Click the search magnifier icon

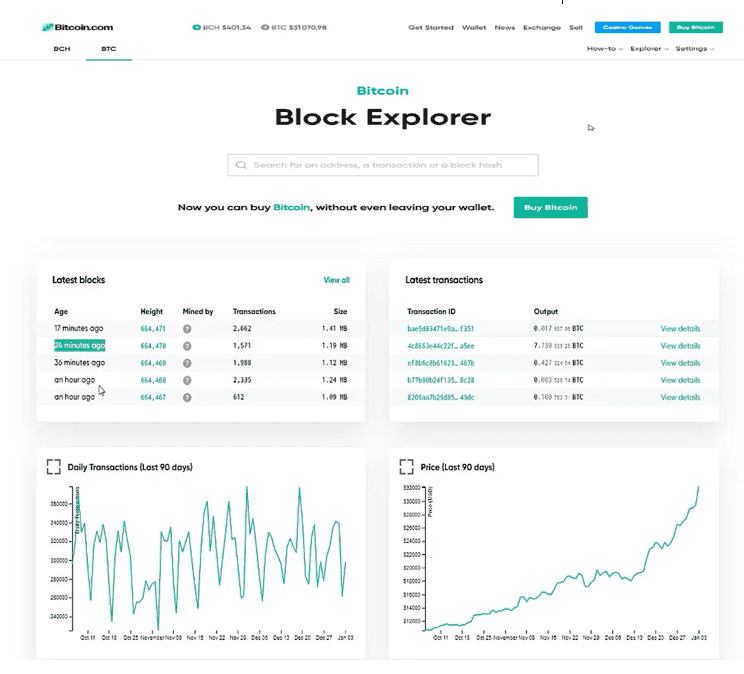pos(241,165)
